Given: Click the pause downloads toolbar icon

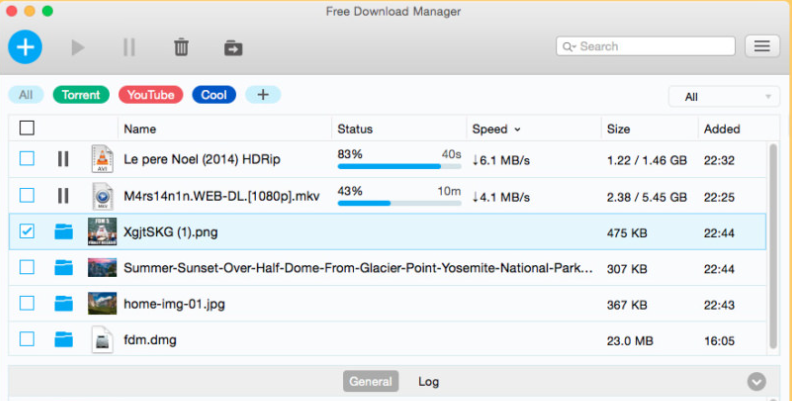Looking at the screenshot, I should pyautogui.click(x=129, y=47).
